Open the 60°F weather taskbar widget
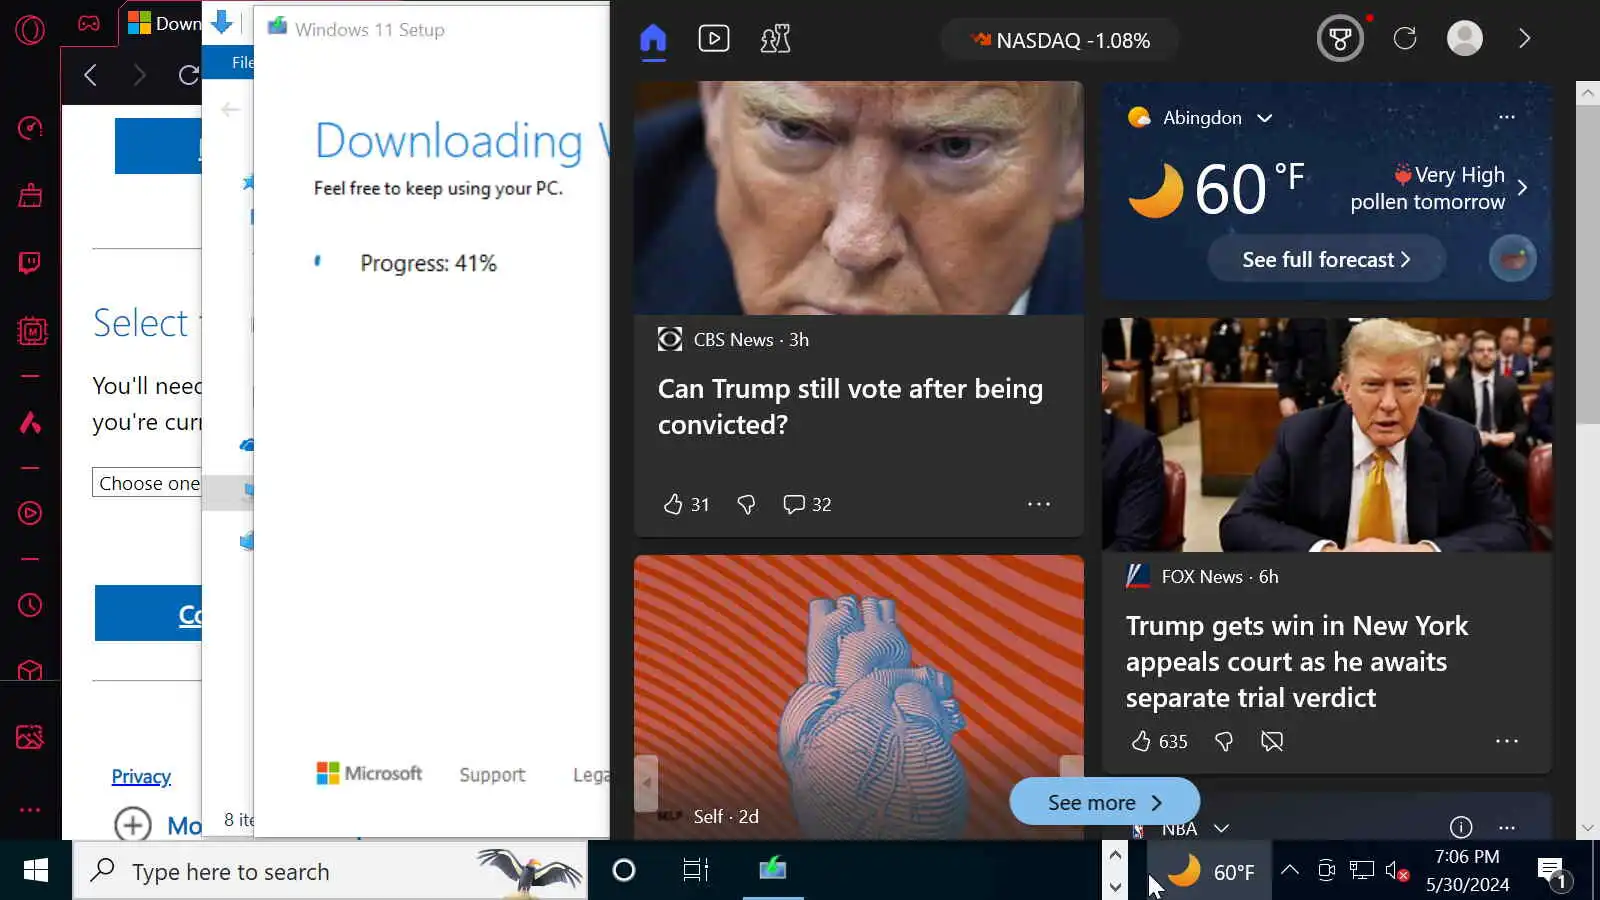 (1210, 872)
